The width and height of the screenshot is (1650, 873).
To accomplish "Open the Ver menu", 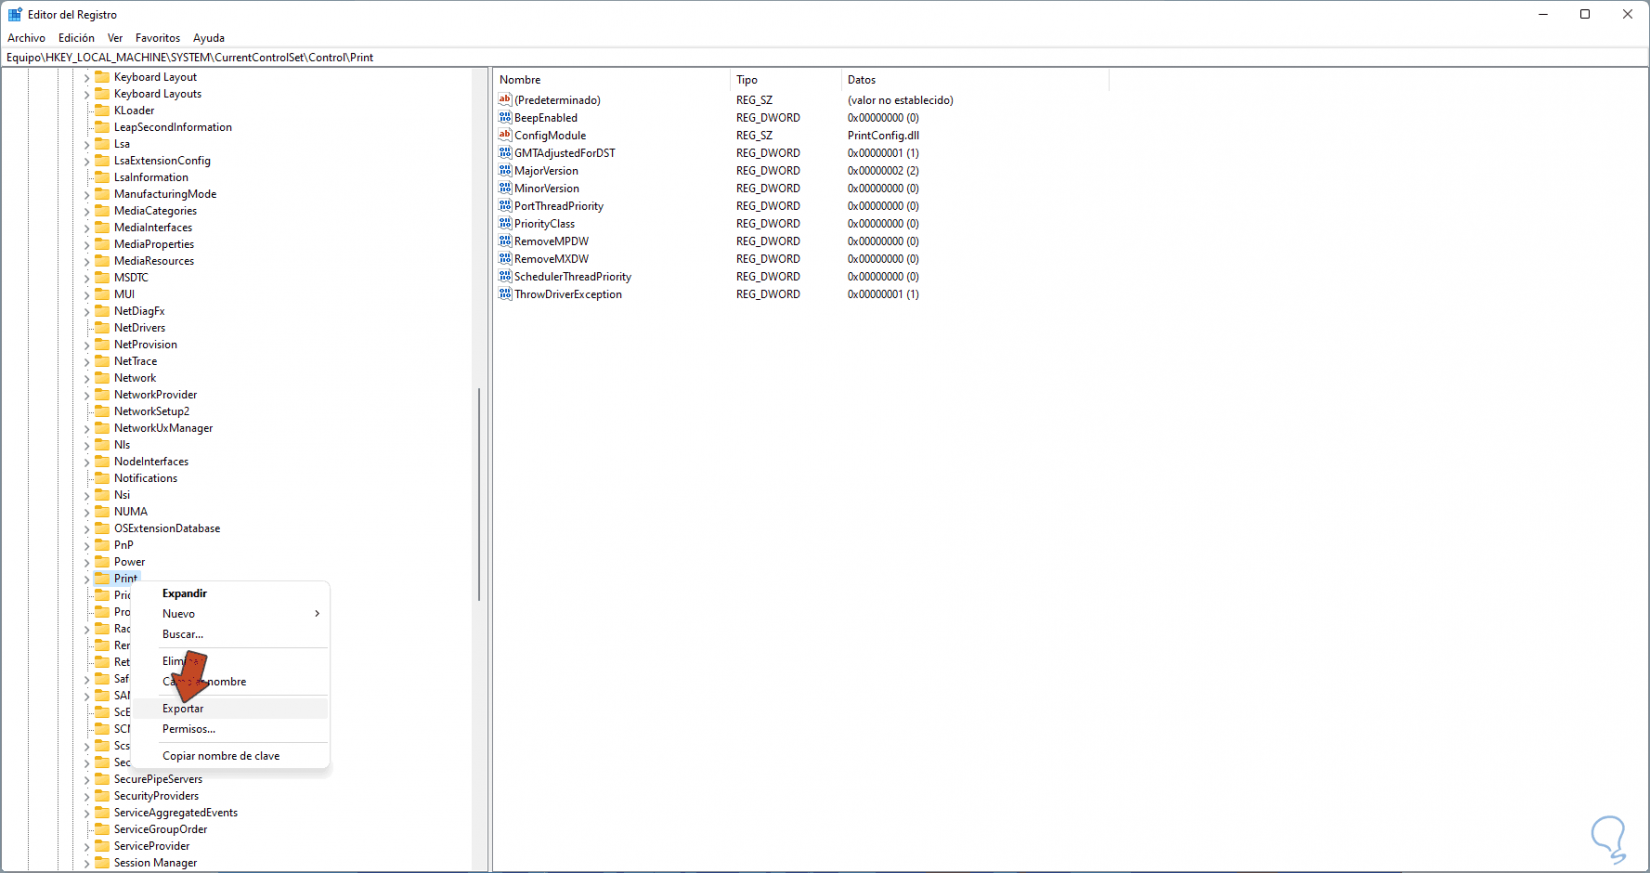I will pyautogui.click(x=115, y=38).
